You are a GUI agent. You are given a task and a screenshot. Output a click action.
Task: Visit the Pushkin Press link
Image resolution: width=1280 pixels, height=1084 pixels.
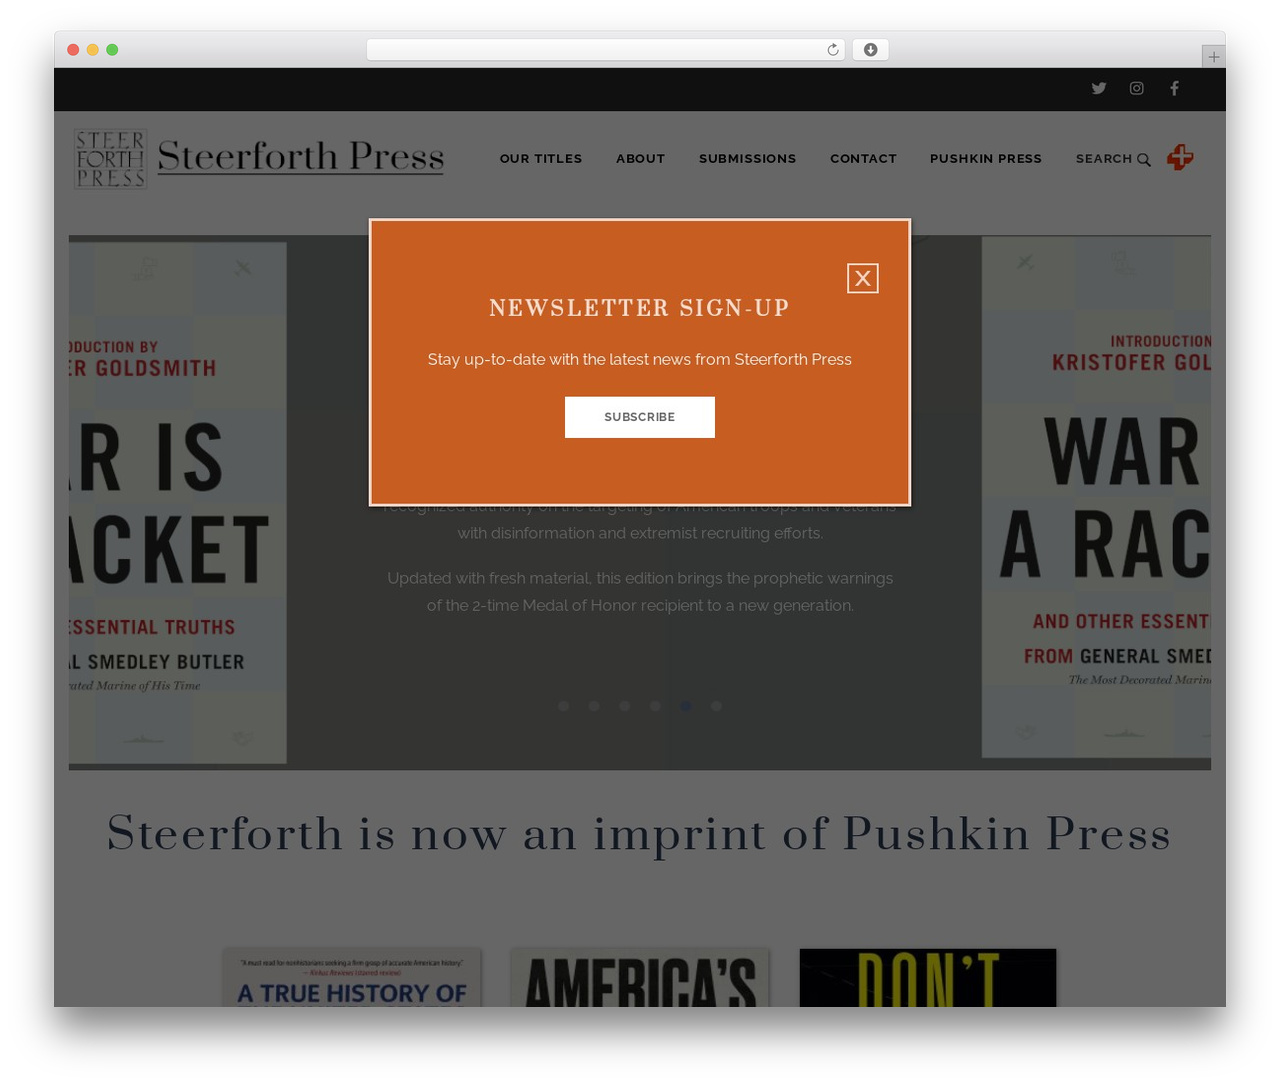pos(986,158)
